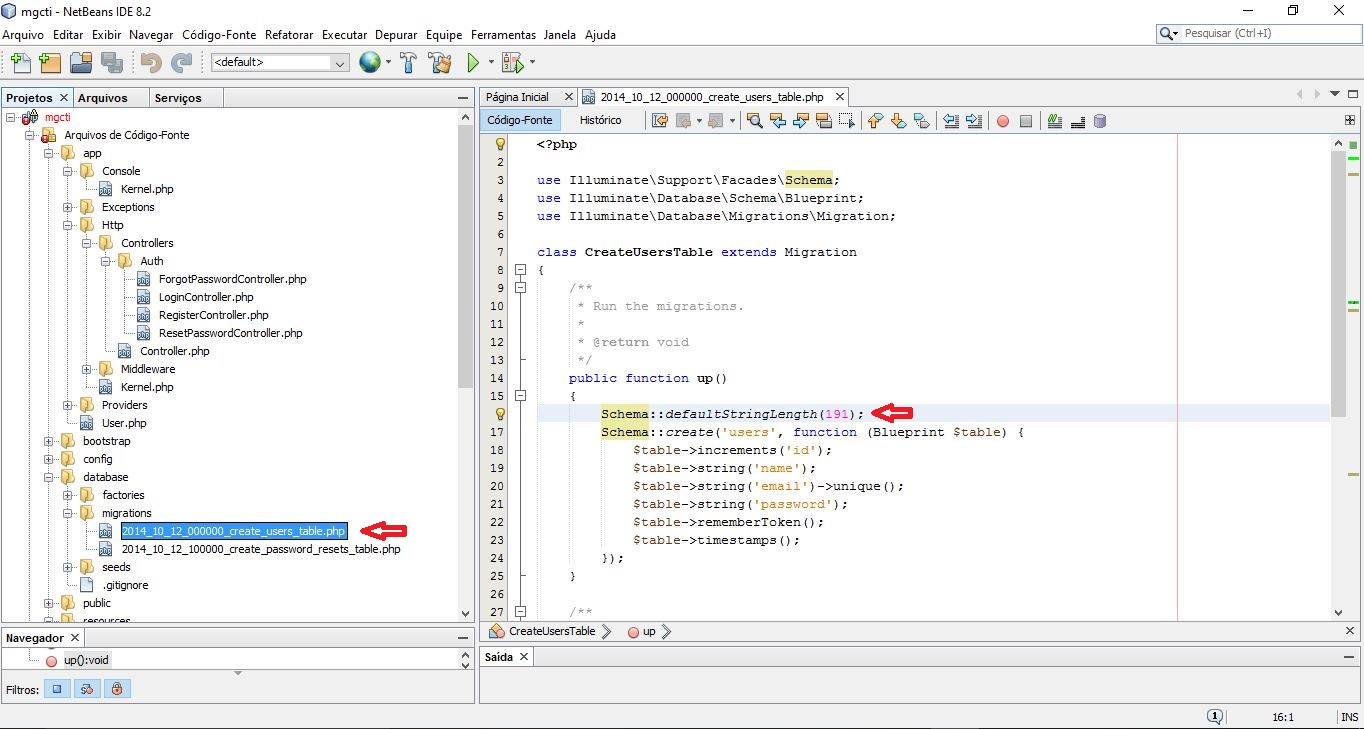1364x729 pixels.
Task: Open Run Project dropdown arrow
Action: click(x=491, y=62)
